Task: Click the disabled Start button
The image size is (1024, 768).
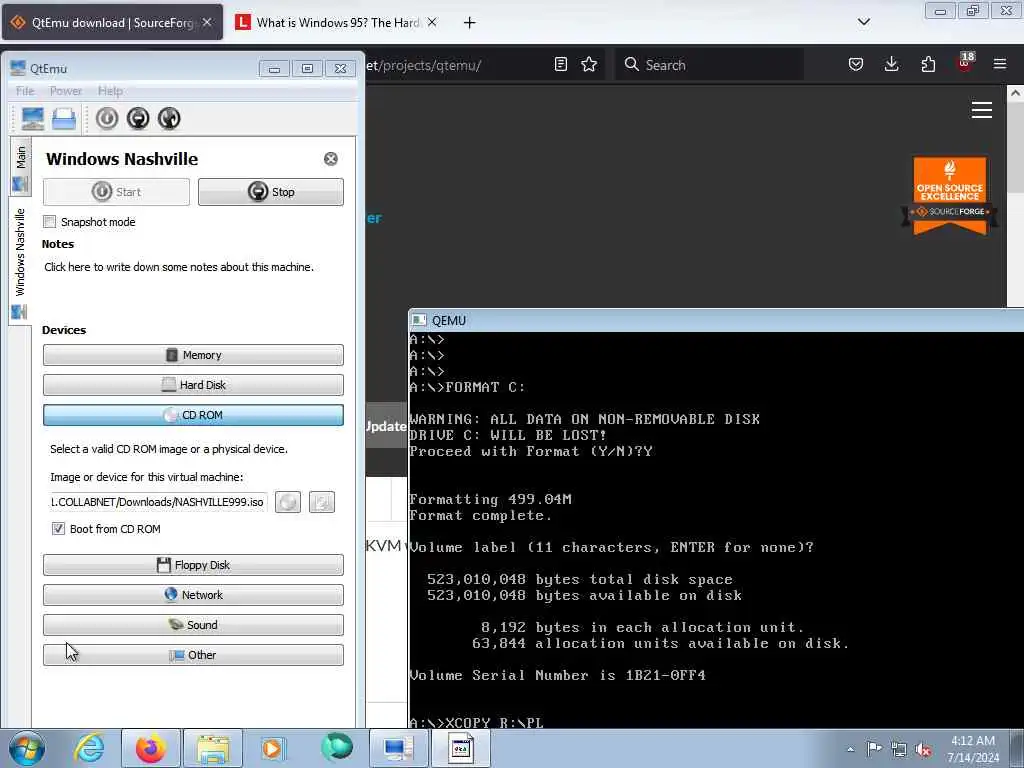Action: coord(116,192)
